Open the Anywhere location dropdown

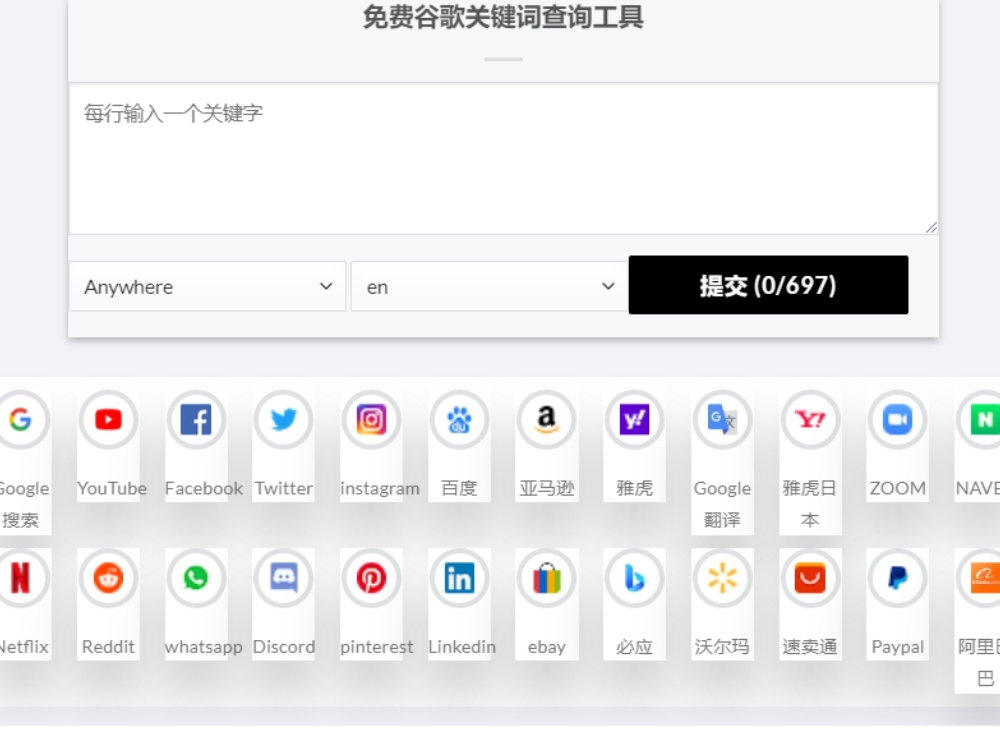[207, 286]
